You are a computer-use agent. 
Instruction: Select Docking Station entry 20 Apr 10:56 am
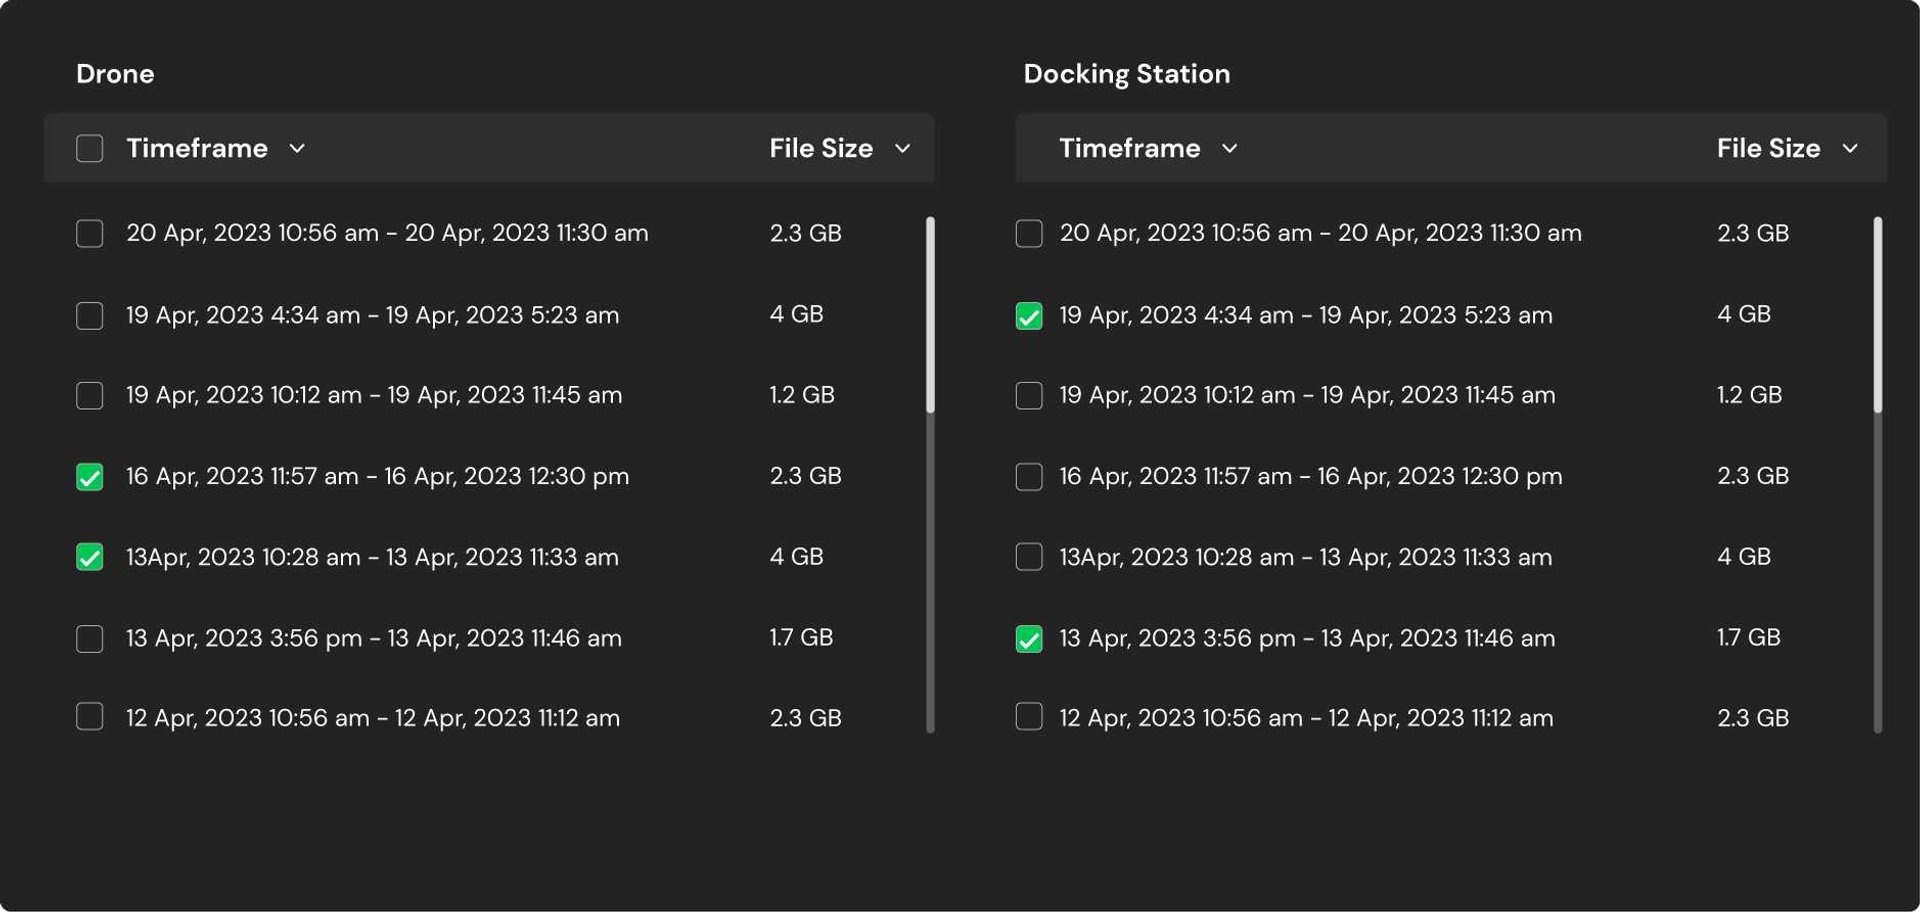click(1321, 233)
